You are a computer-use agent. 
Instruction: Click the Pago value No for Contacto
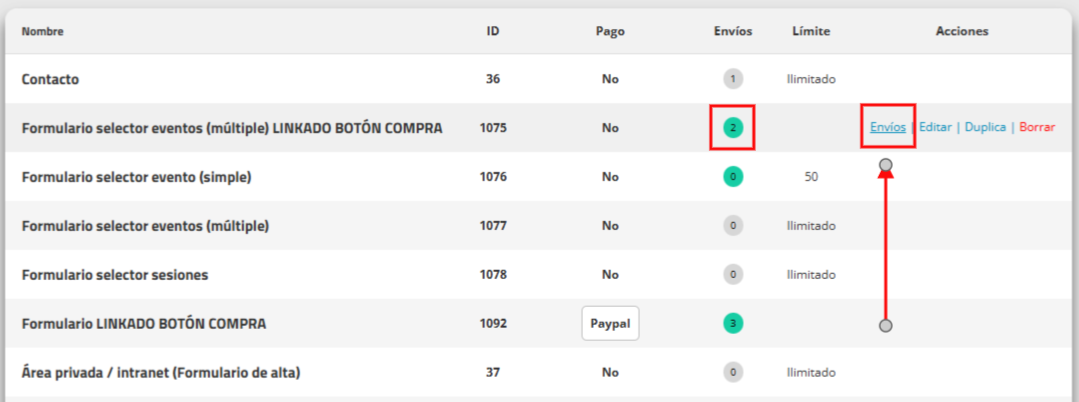click(x=610, y=79)
